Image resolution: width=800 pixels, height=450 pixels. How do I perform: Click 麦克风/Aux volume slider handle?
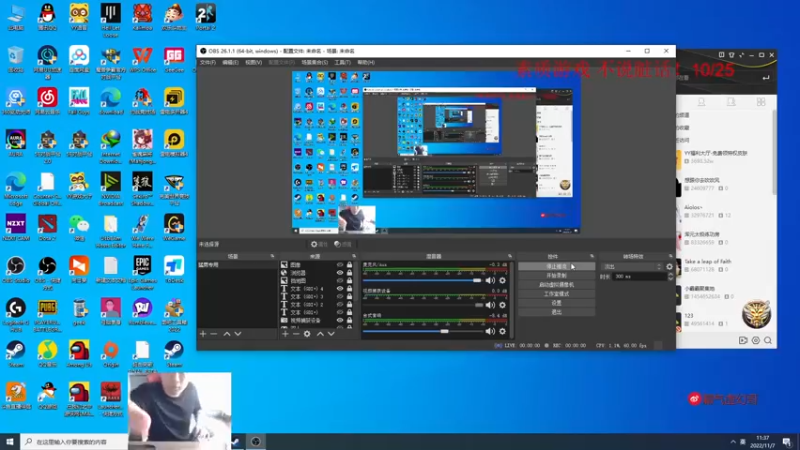pos(477,280)
